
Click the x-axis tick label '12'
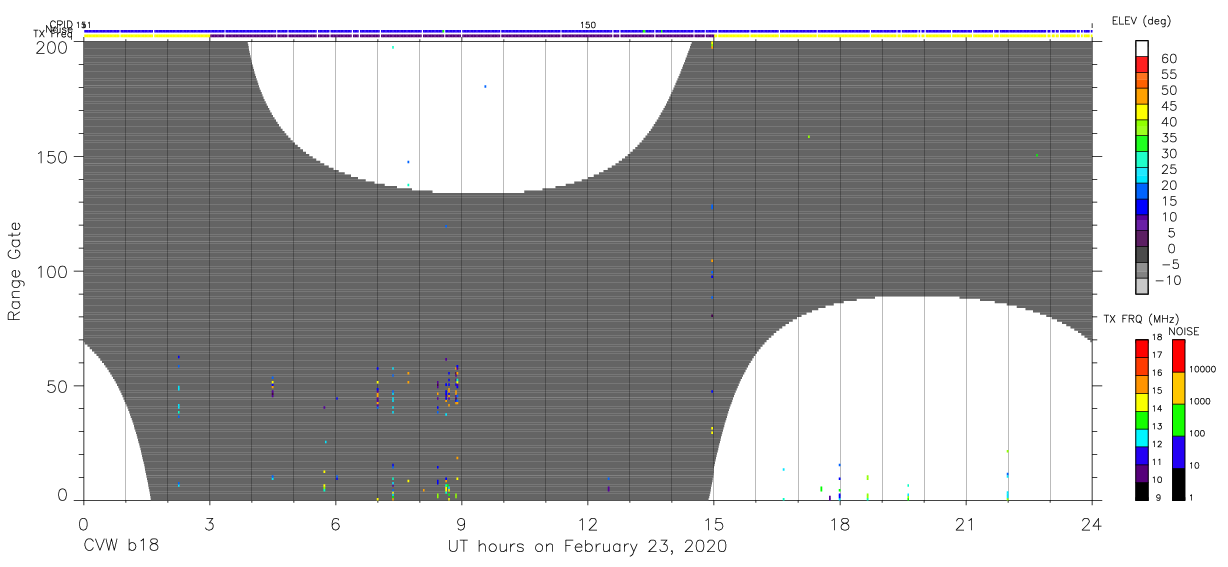[587, 523]
